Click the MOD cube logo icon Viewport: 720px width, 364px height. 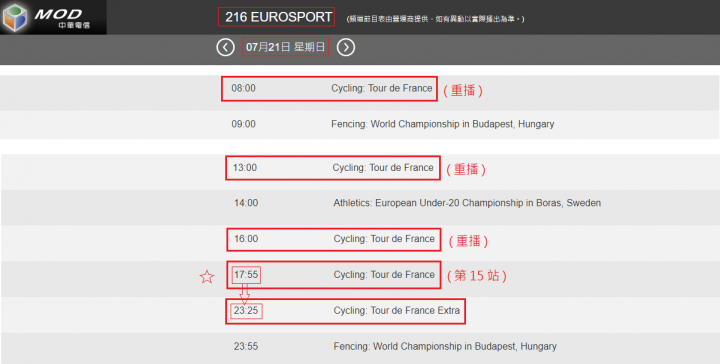point(16,17)
